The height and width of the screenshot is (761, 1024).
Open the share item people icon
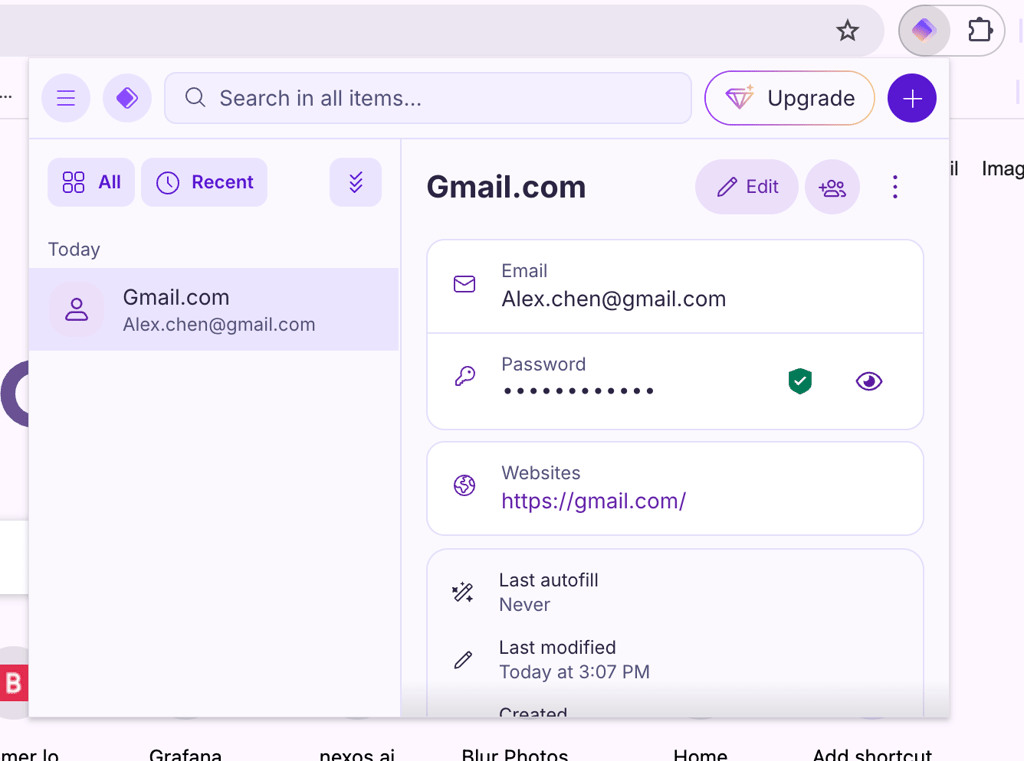point(832,187)
